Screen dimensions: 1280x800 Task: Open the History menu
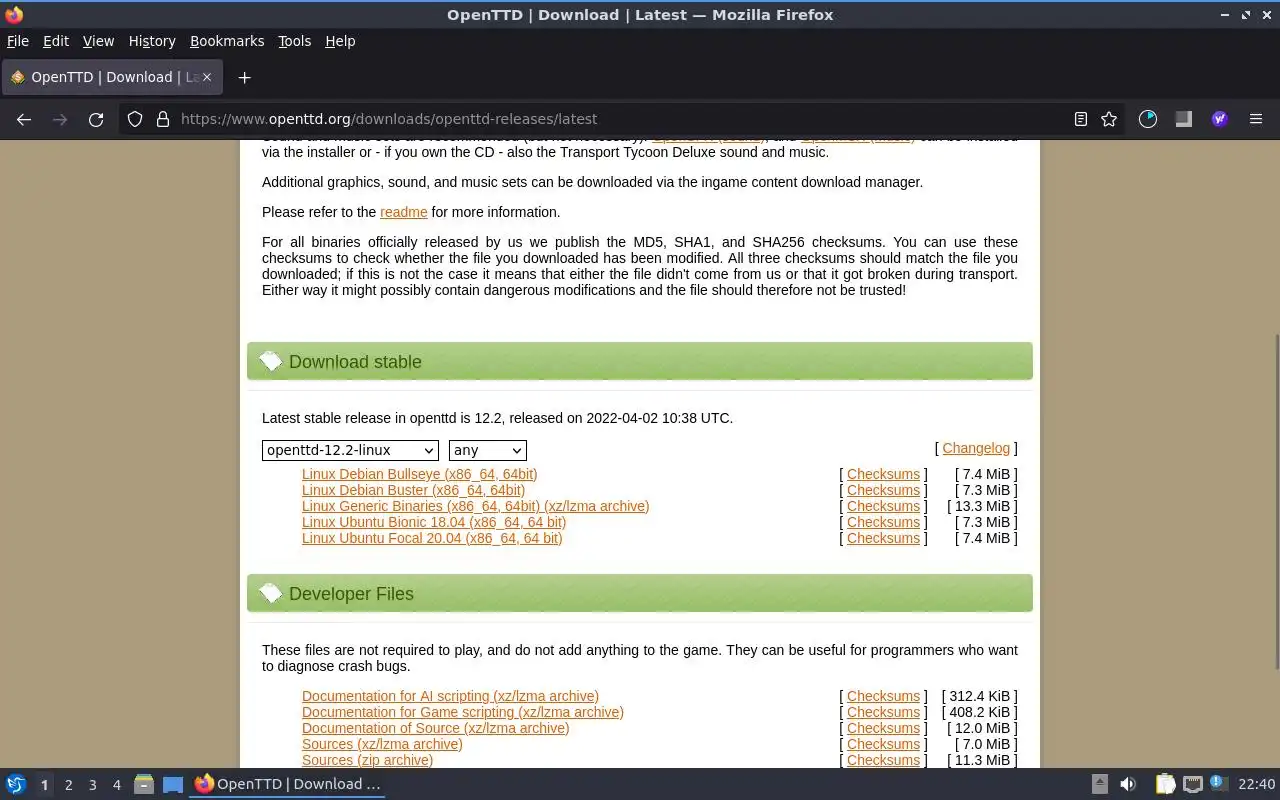(x=152, y=41)
